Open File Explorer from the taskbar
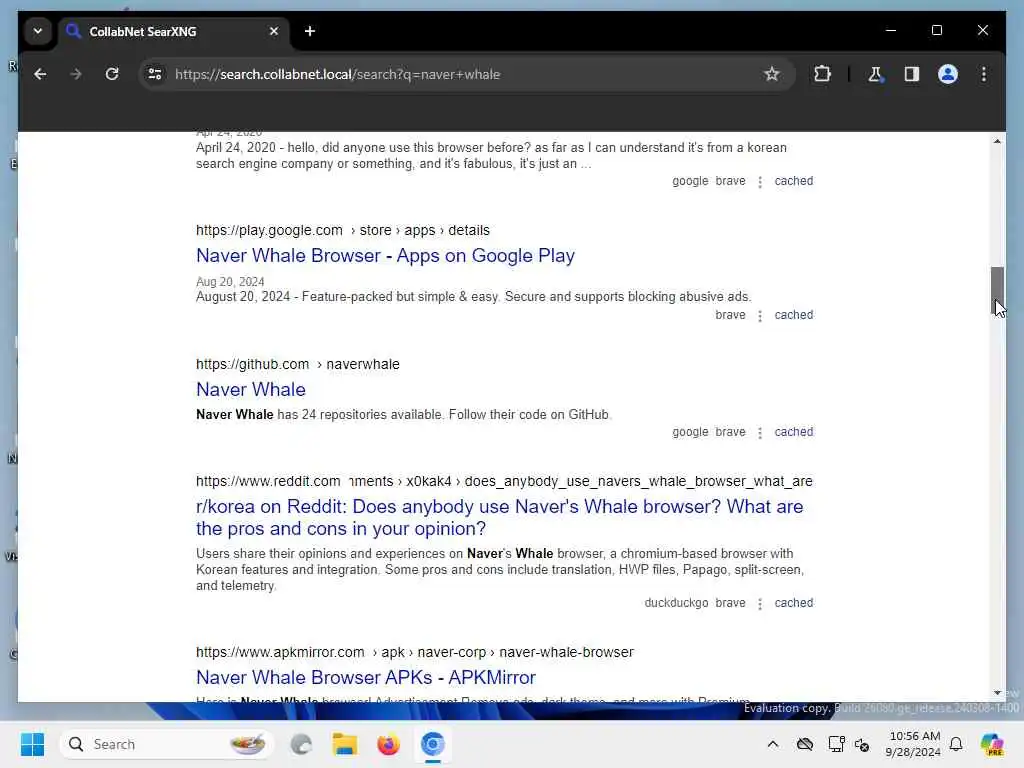 (x=344, y=744)
